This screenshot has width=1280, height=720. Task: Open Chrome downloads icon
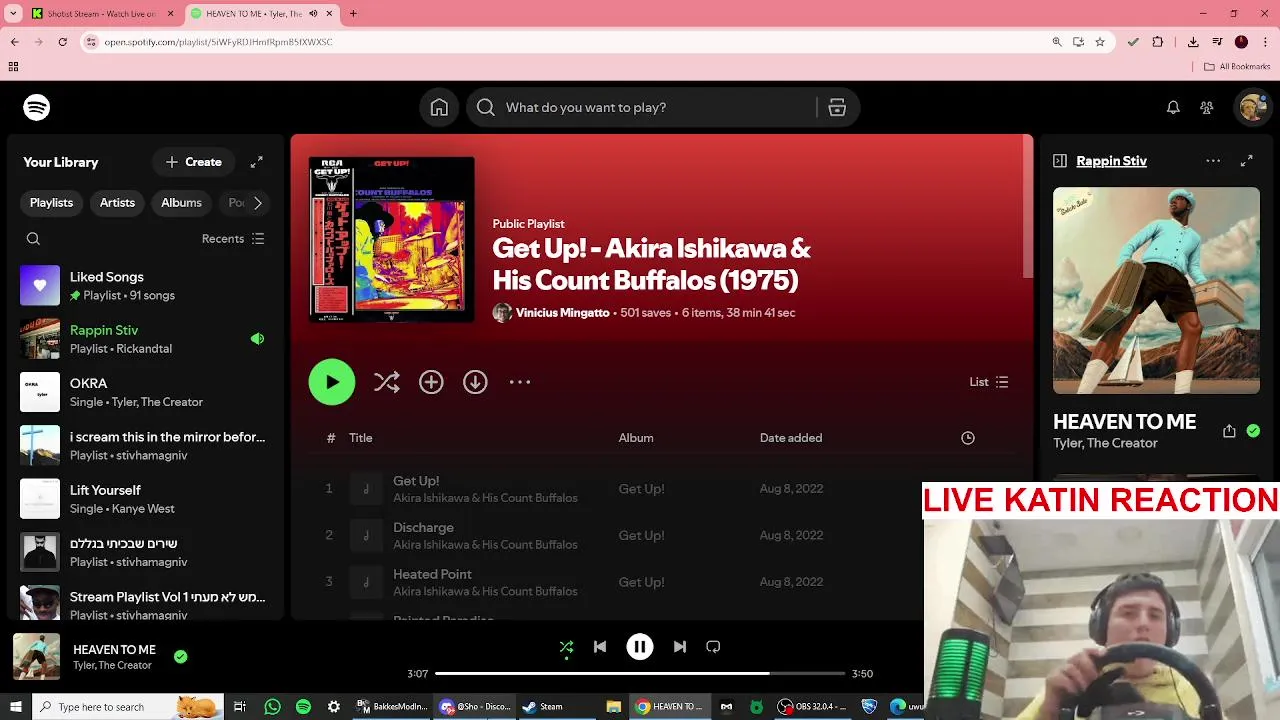pos(1193,42)
